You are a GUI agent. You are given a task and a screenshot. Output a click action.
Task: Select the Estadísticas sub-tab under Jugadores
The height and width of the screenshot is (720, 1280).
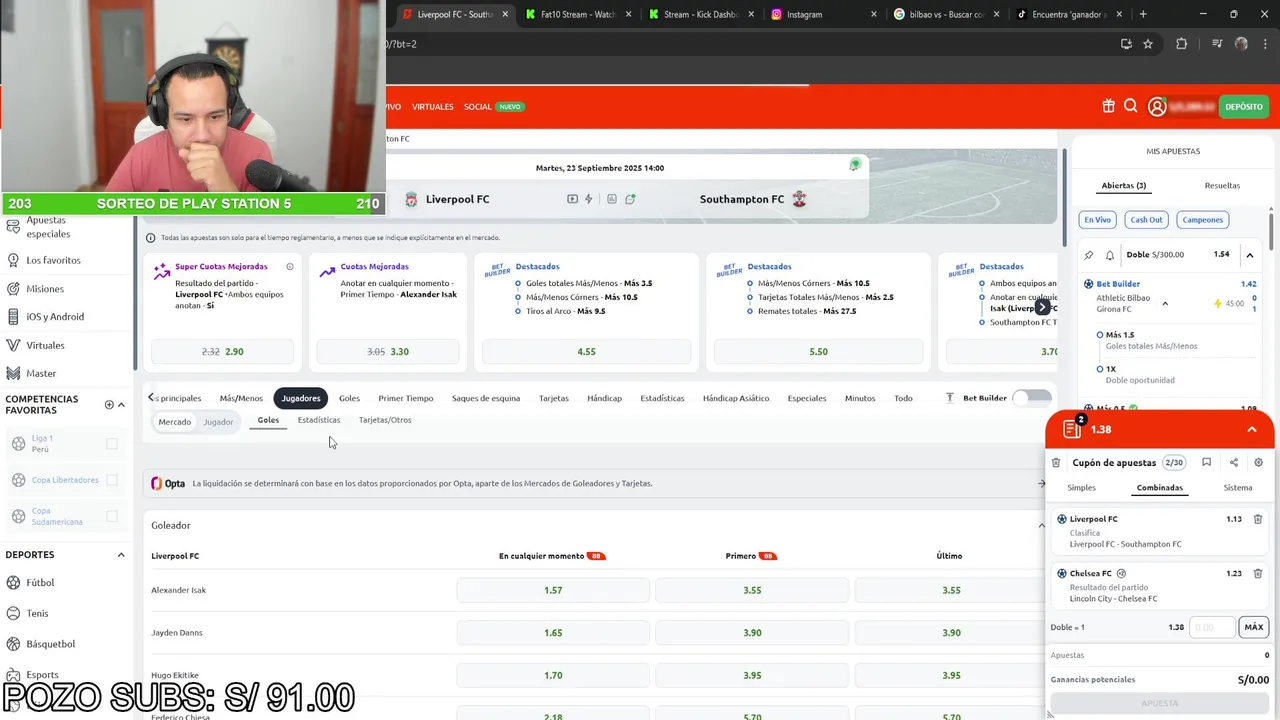pyautogui.click(x=319, y=420)
